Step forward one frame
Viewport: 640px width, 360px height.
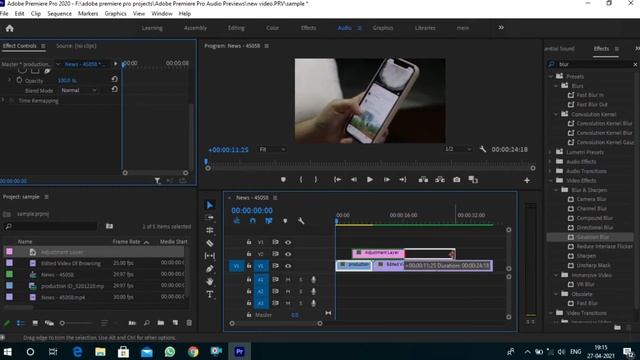[387, 180]
